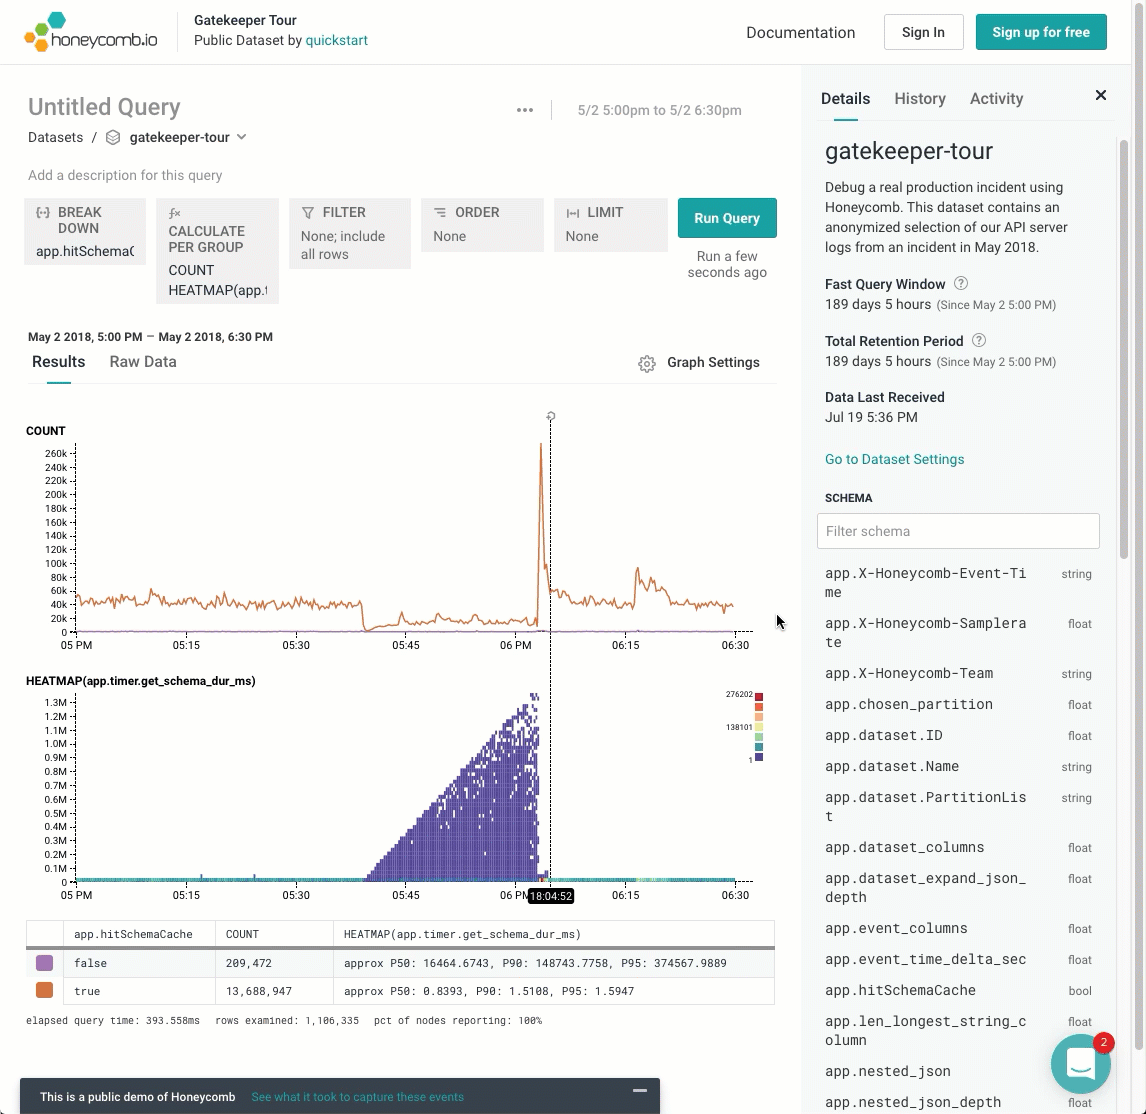Open the BREAK DOWN clause editor
The width and height of the screenshot is (1146, 1114).
click(85, 231)
